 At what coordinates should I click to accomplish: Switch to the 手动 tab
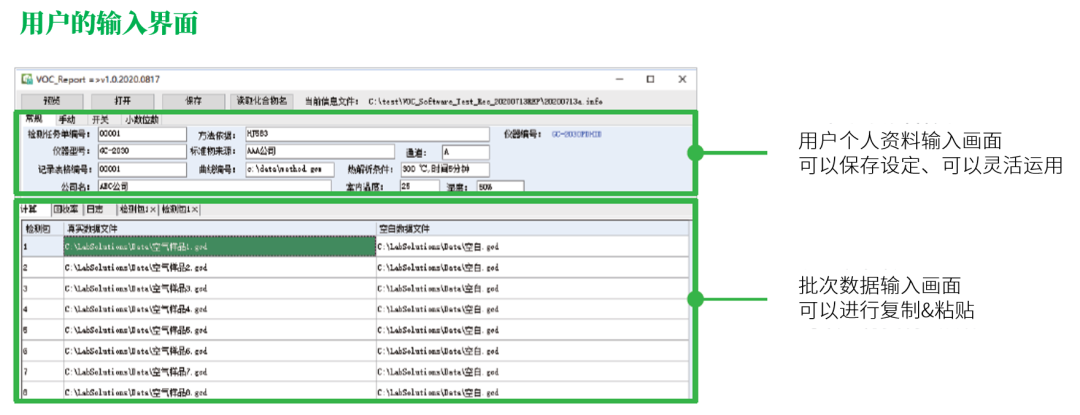[67, 119]
